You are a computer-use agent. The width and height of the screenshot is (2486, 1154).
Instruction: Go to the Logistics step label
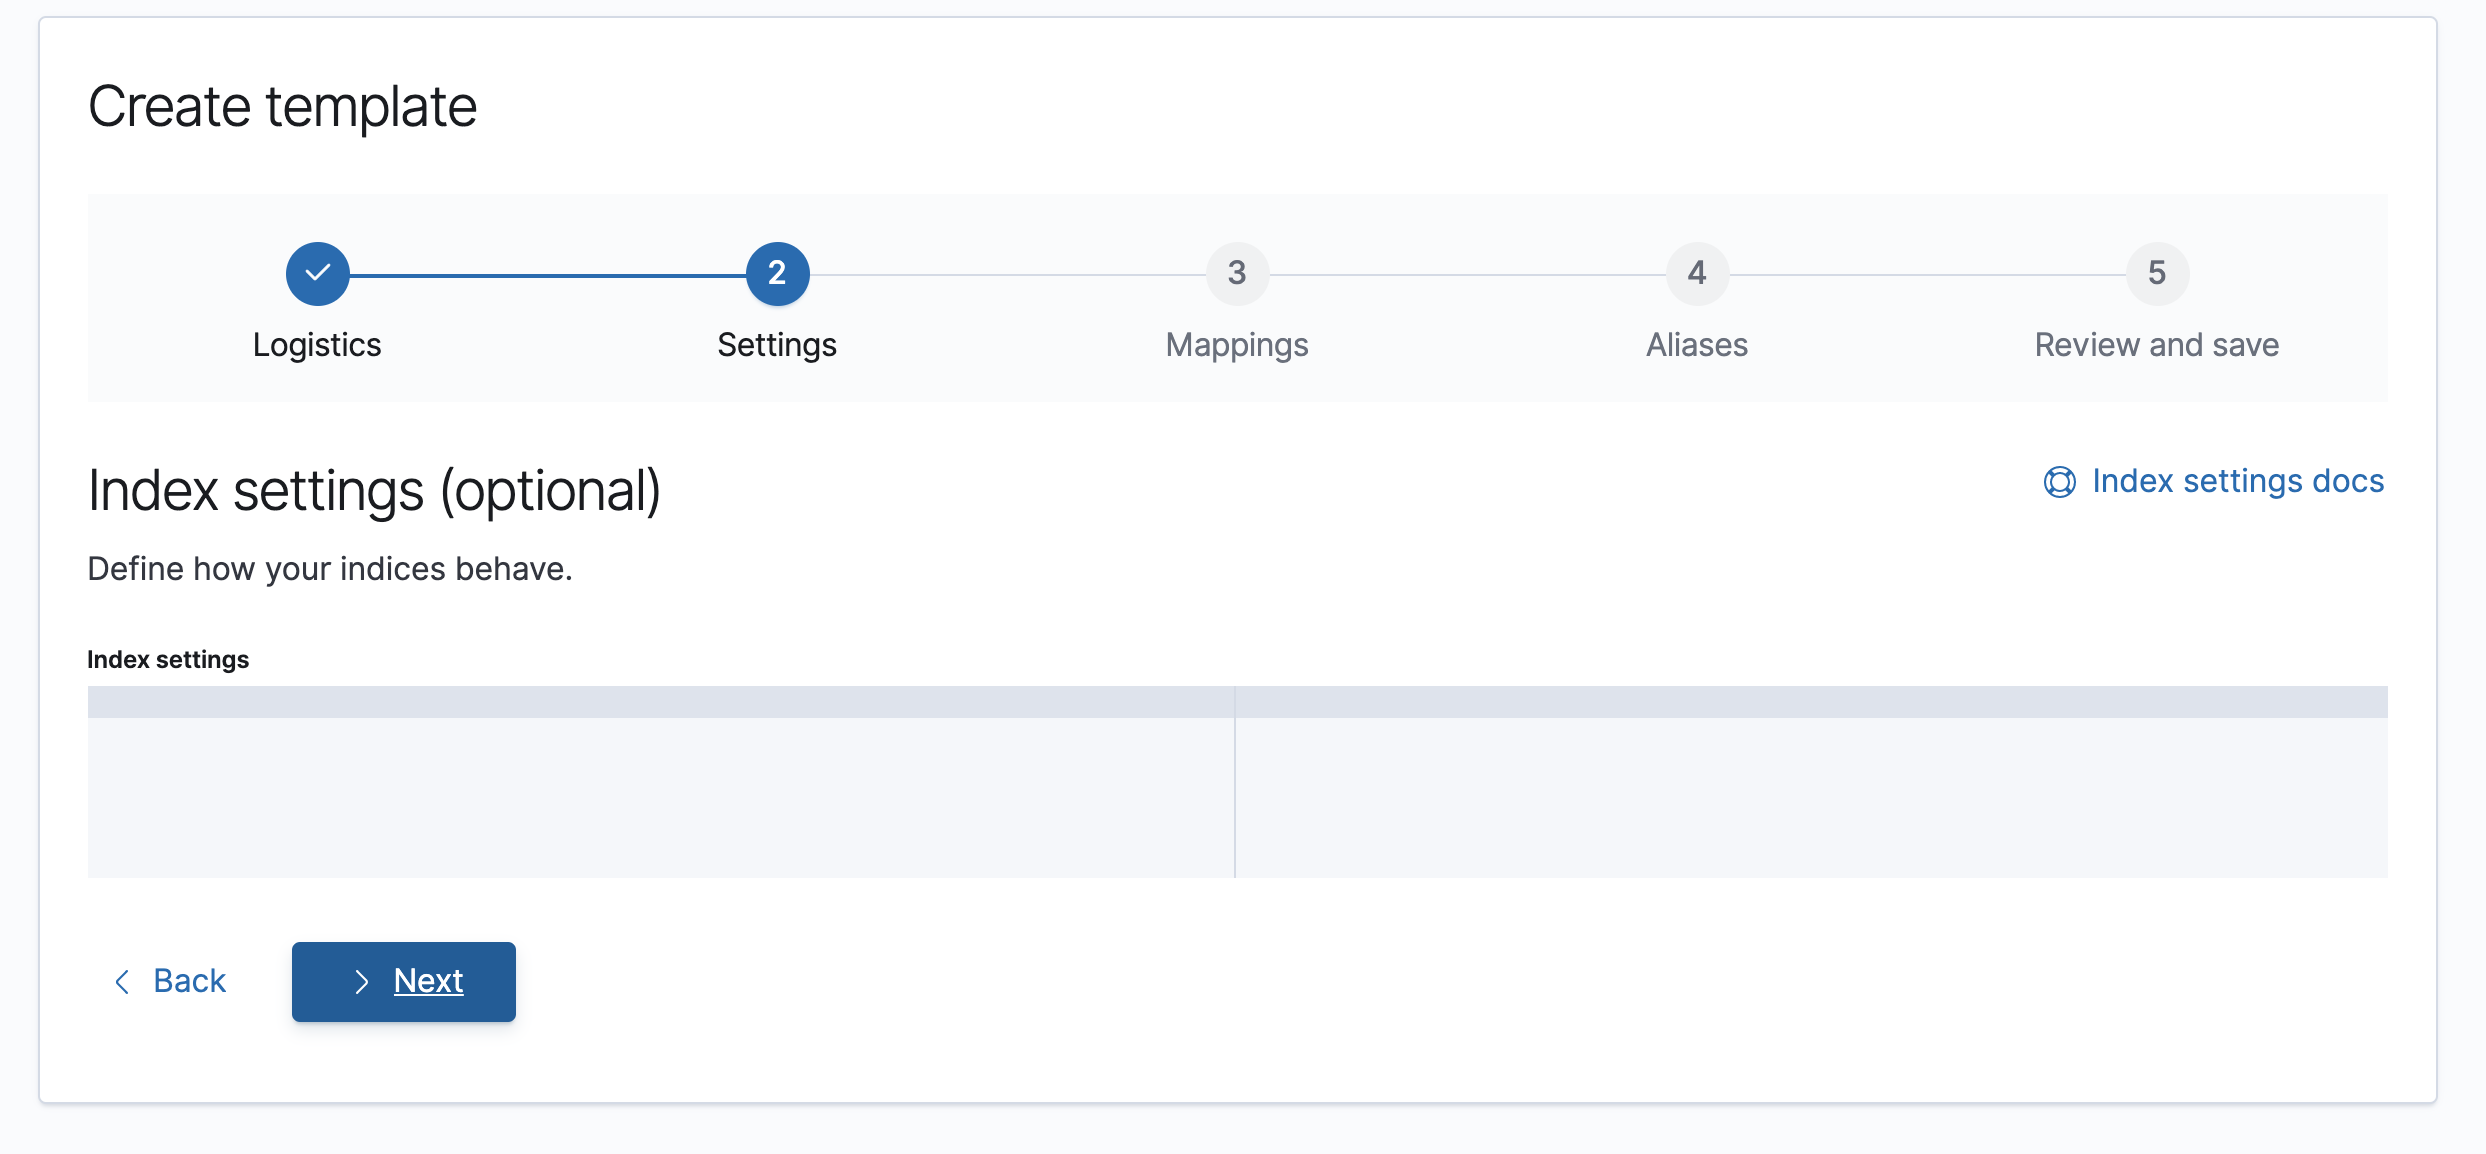click(x=317, y=345)
